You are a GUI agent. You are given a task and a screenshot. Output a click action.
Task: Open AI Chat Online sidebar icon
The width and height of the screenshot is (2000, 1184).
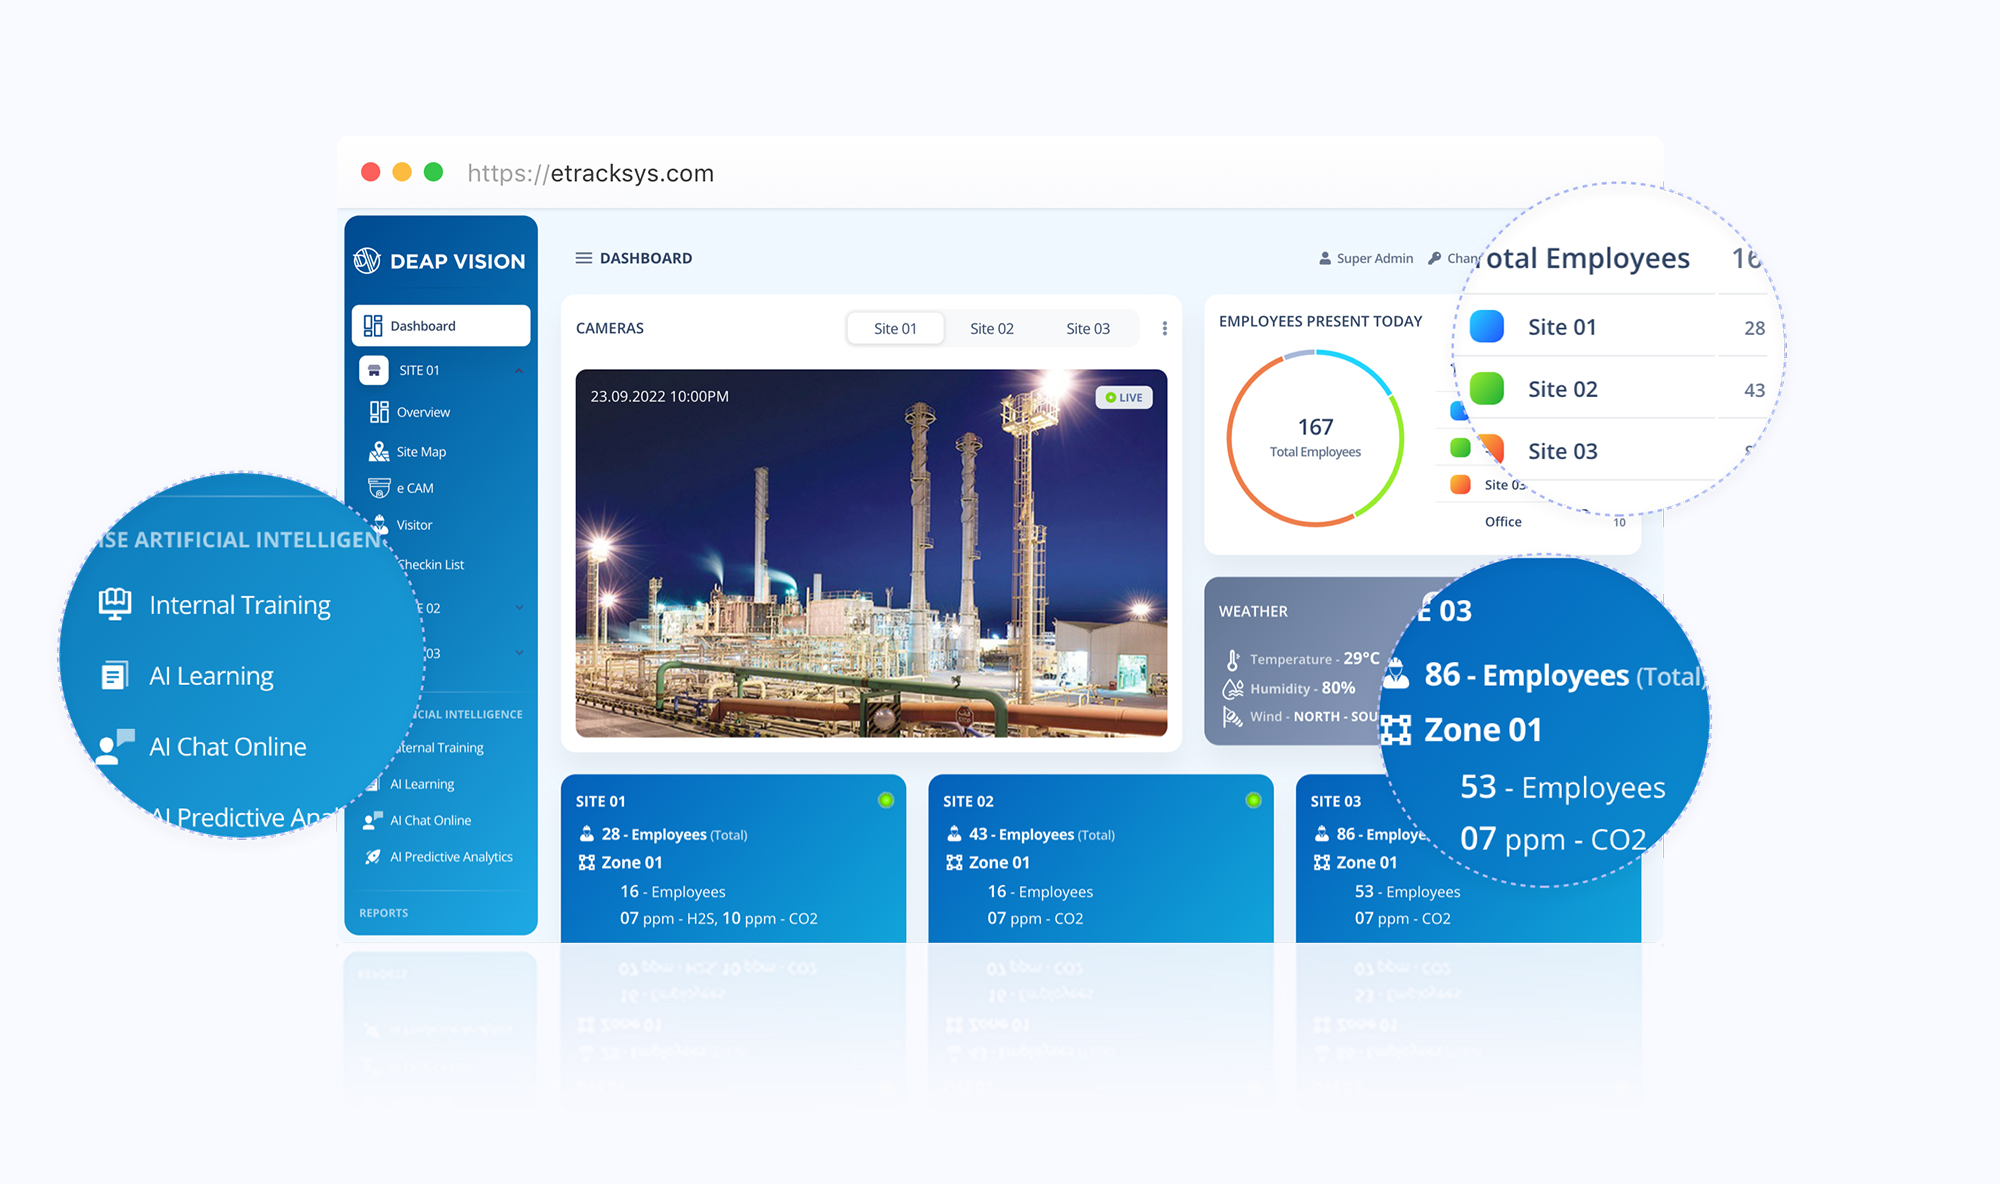[x=373, y=820]
